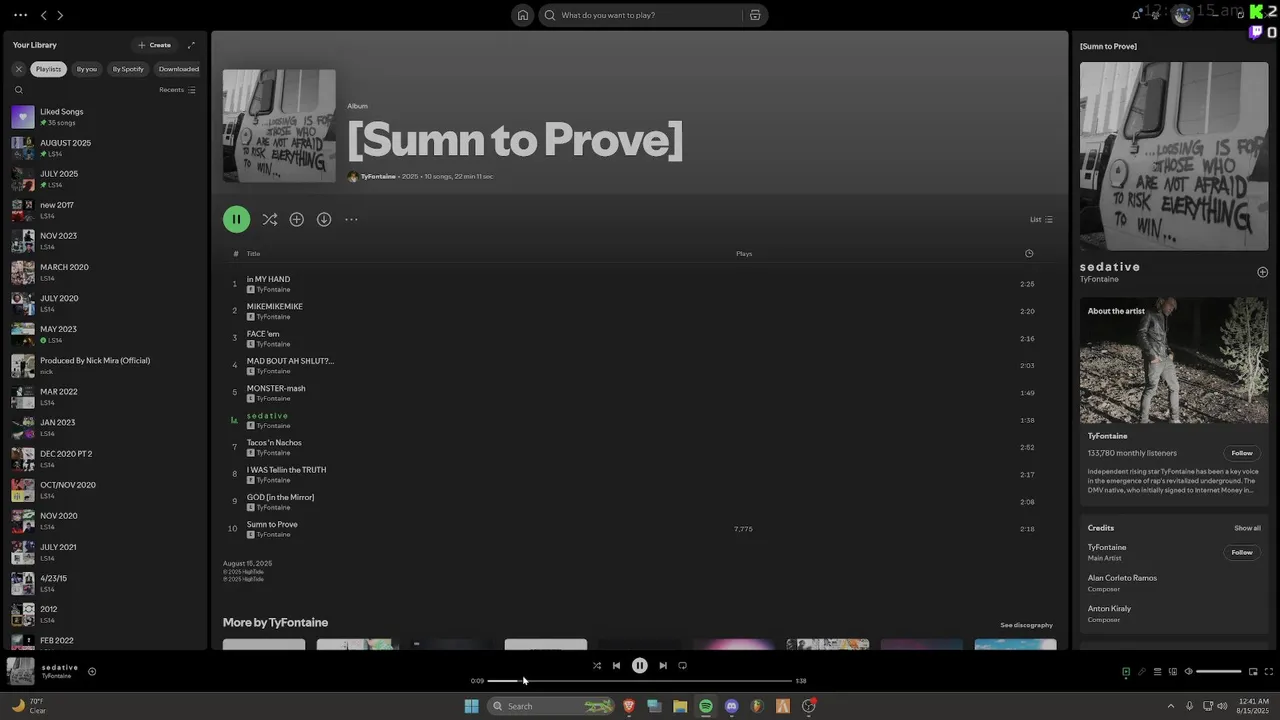
Task: Open TyFontaine artist link under album title
Action: pos(378,176)
